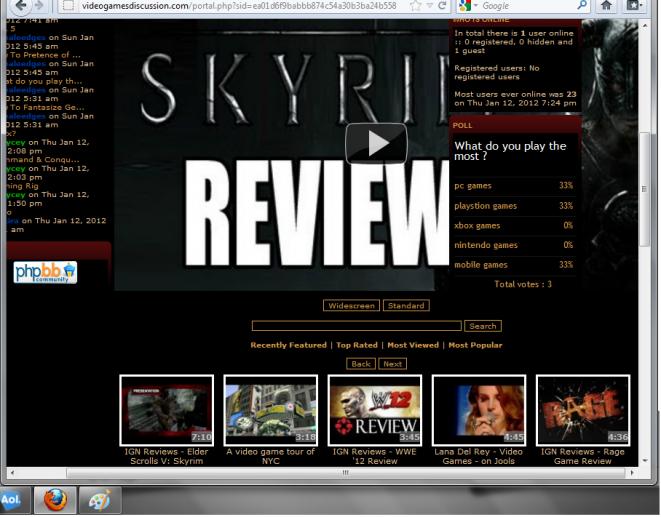The height and width of the screenshot is (517, 661).
Task: Click the Back button under the video tabs
Action: coord(361,364)
